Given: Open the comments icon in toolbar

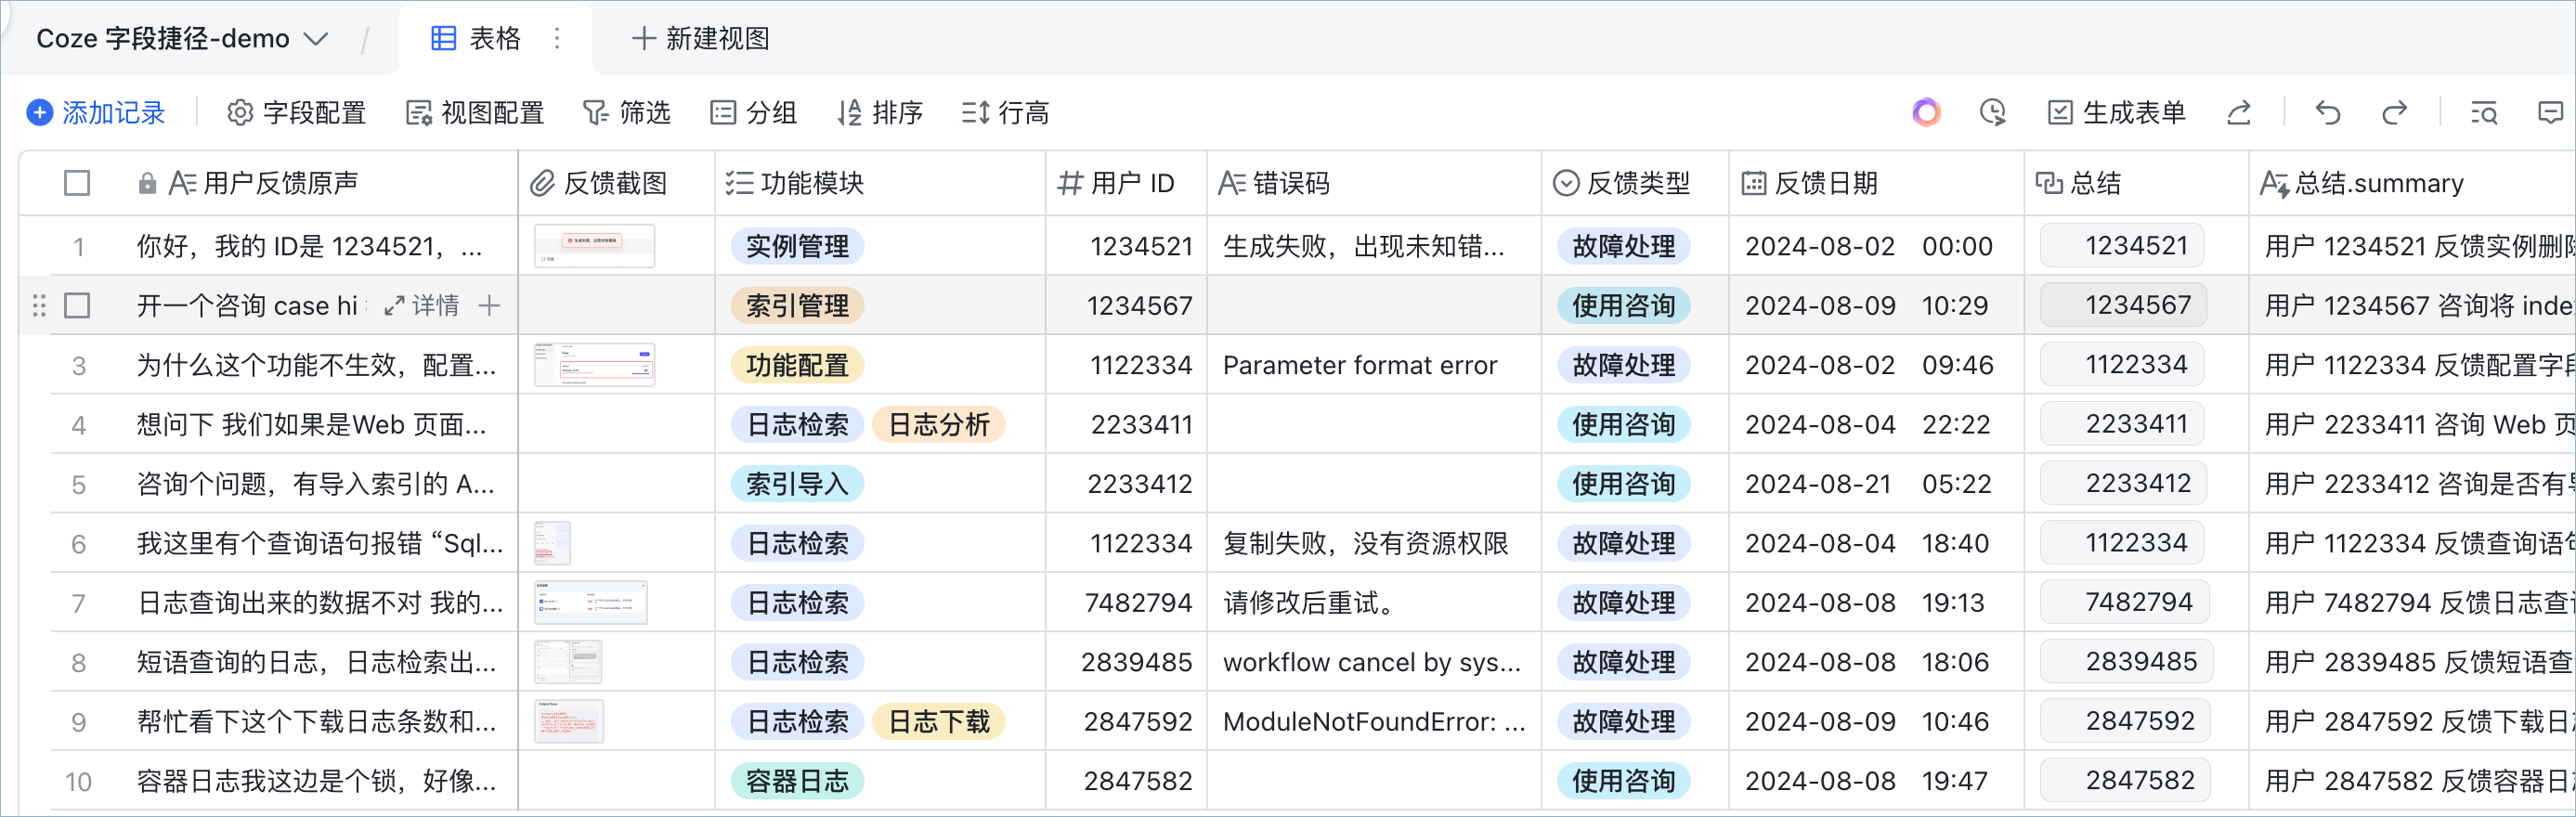Looking at the screenshot, I should [2551, 113].
